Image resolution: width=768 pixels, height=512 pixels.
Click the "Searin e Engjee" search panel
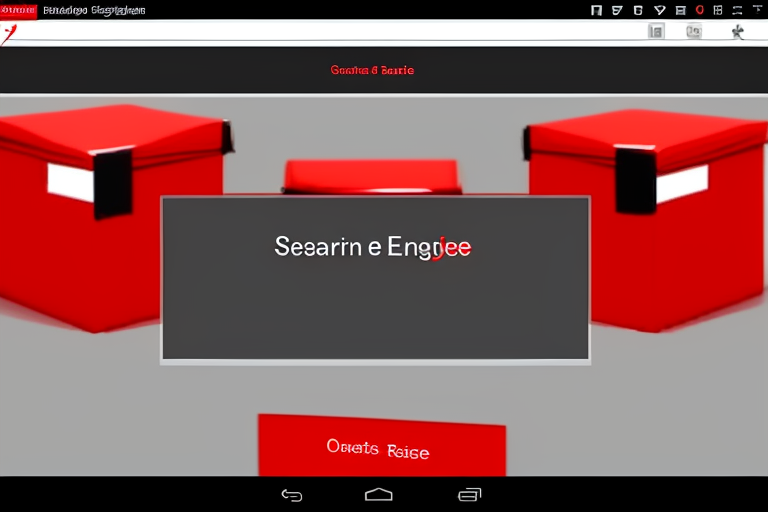coord(375,278)
